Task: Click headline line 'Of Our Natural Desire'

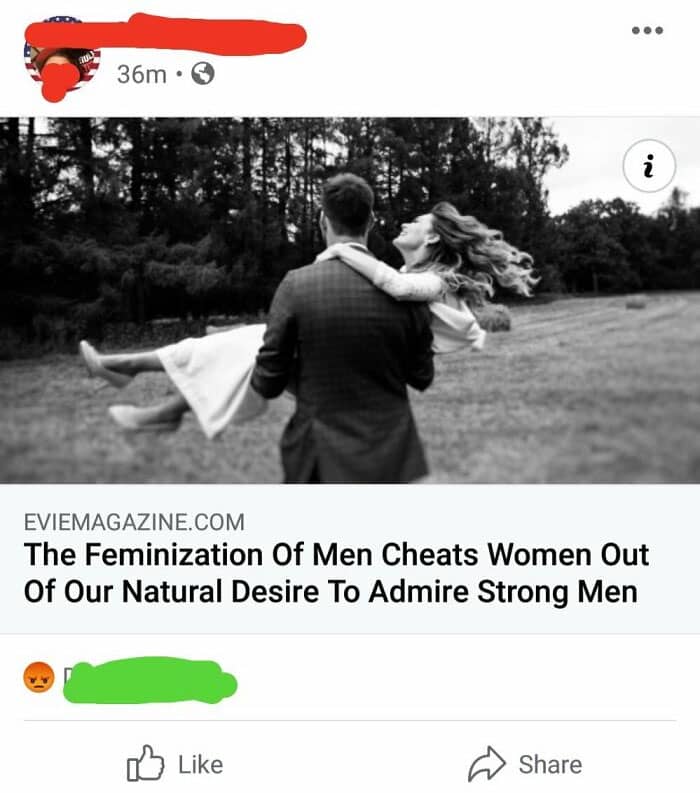Action: [331, 591]
